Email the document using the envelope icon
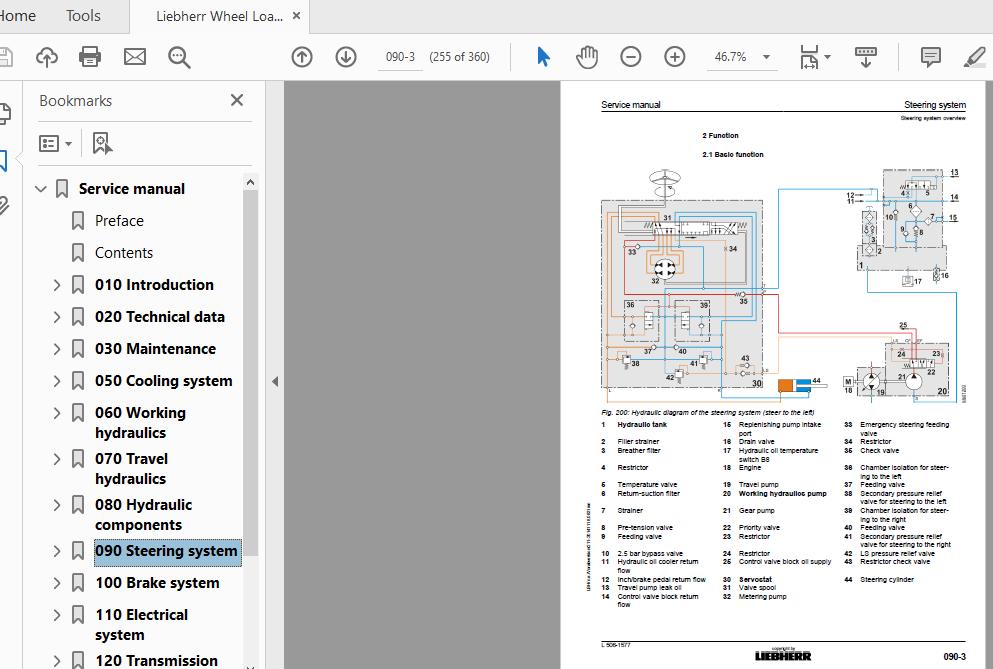This screenshot has width=993, height=669. tap(134, 56)
